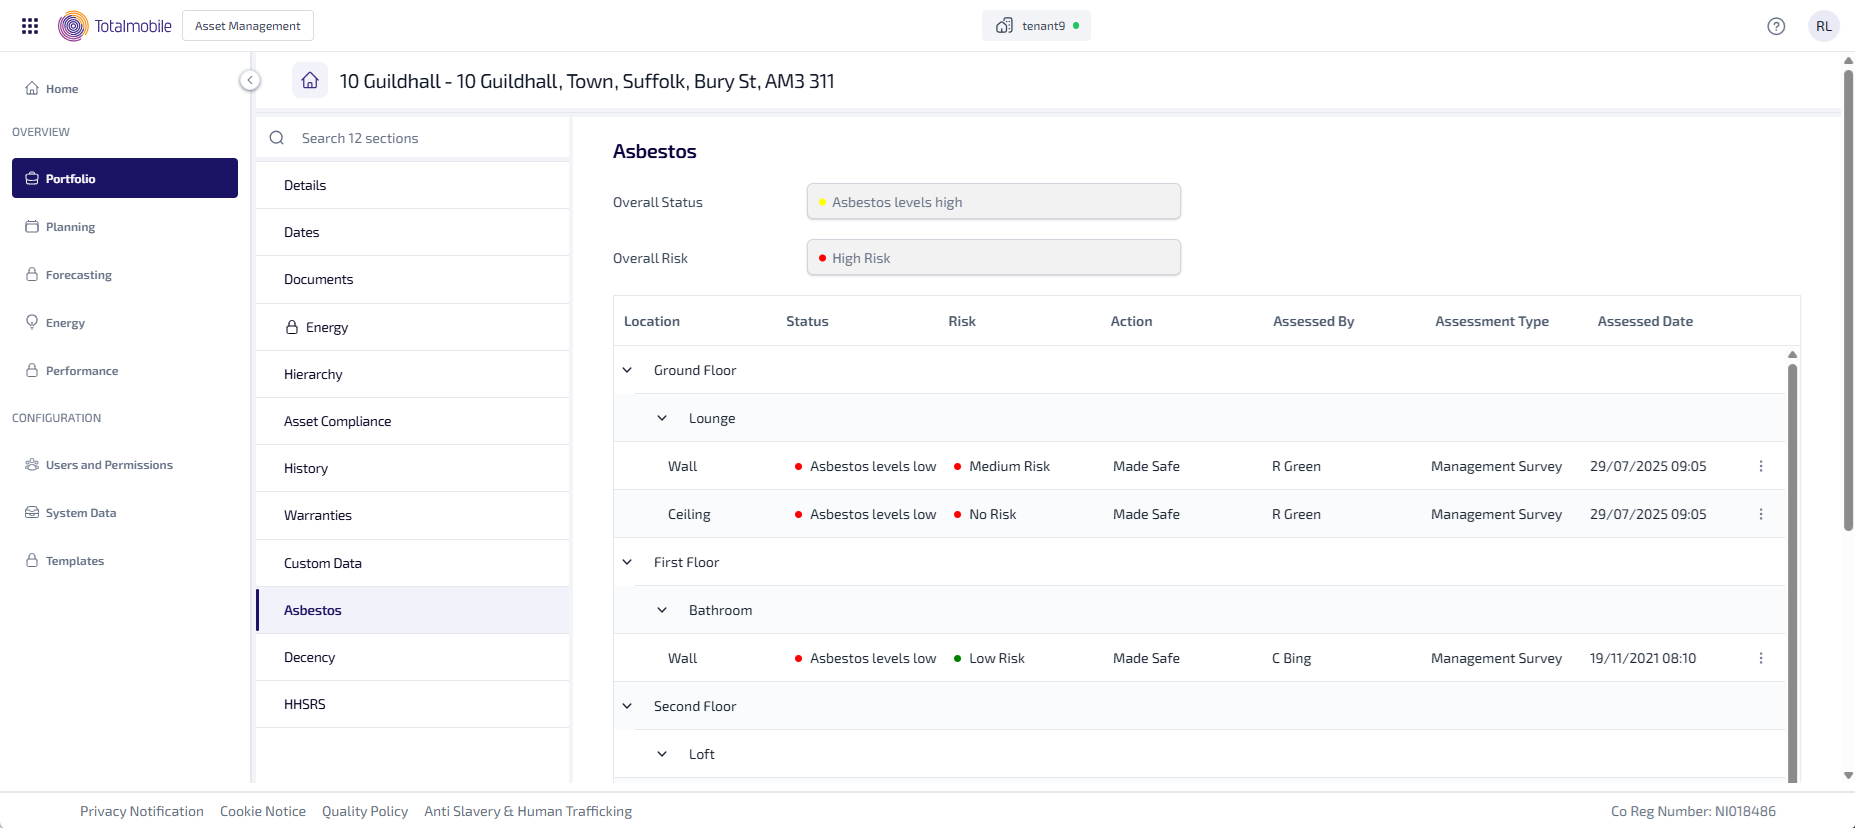
Task: Open the Privacy Notification link
Action: [x=142, y=811]
